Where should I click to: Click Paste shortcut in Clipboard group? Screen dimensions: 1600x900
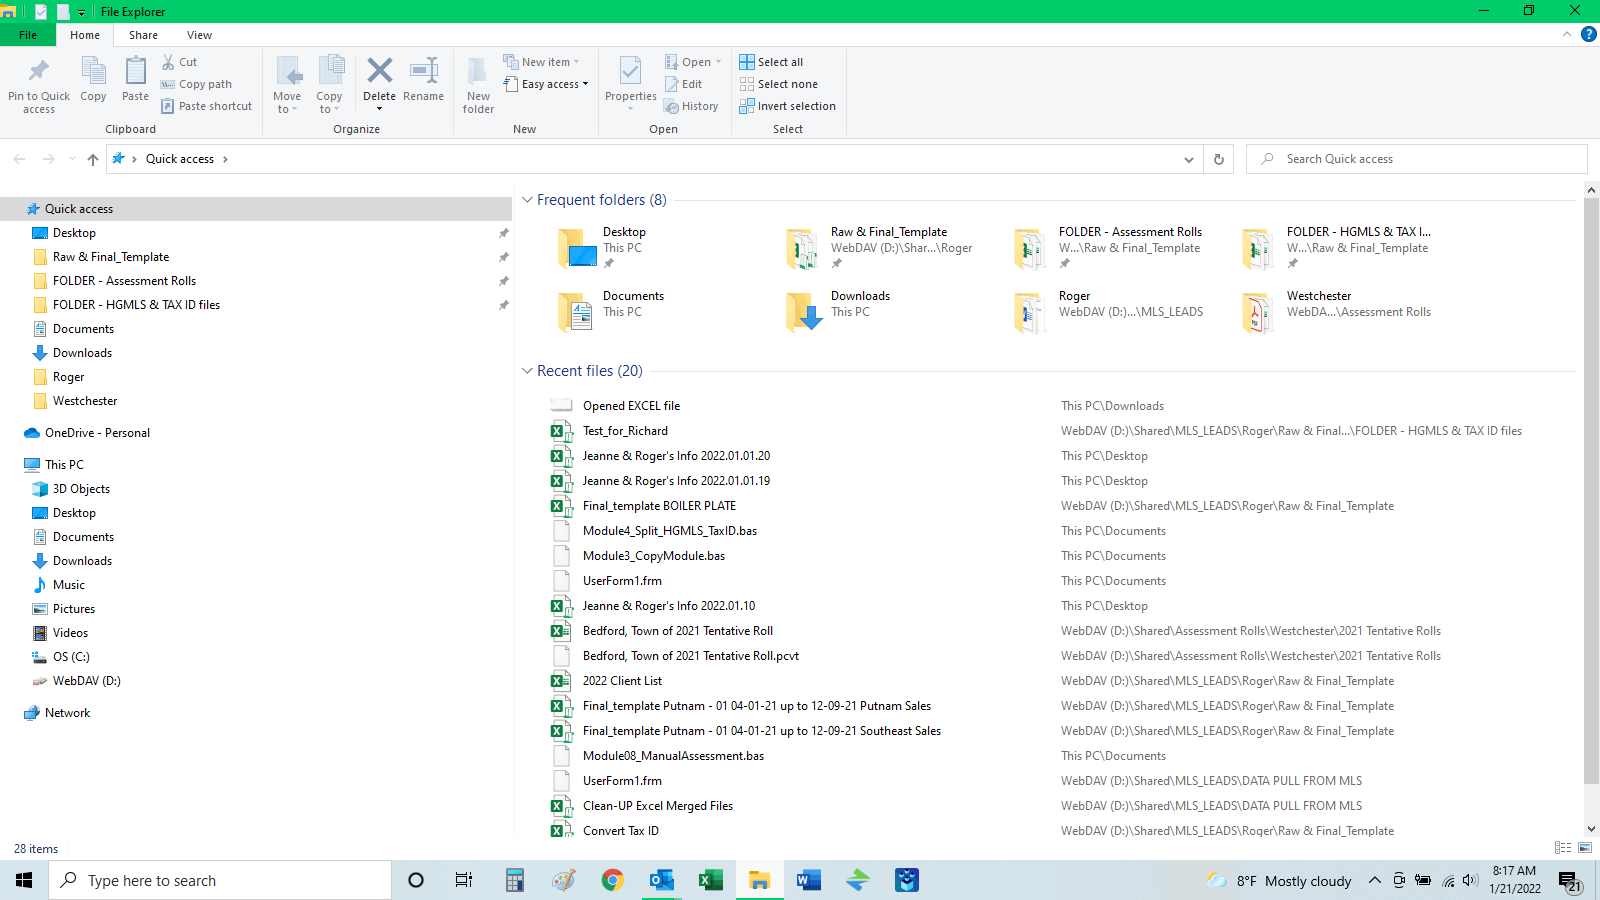click(x=207, y=106)
